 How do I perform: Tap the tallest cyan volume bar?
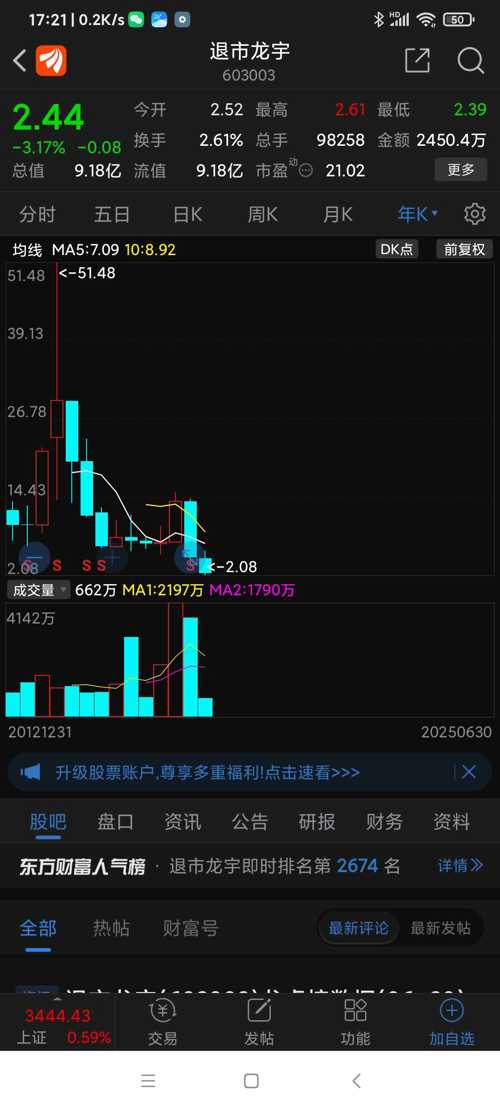tap(191, 667)
